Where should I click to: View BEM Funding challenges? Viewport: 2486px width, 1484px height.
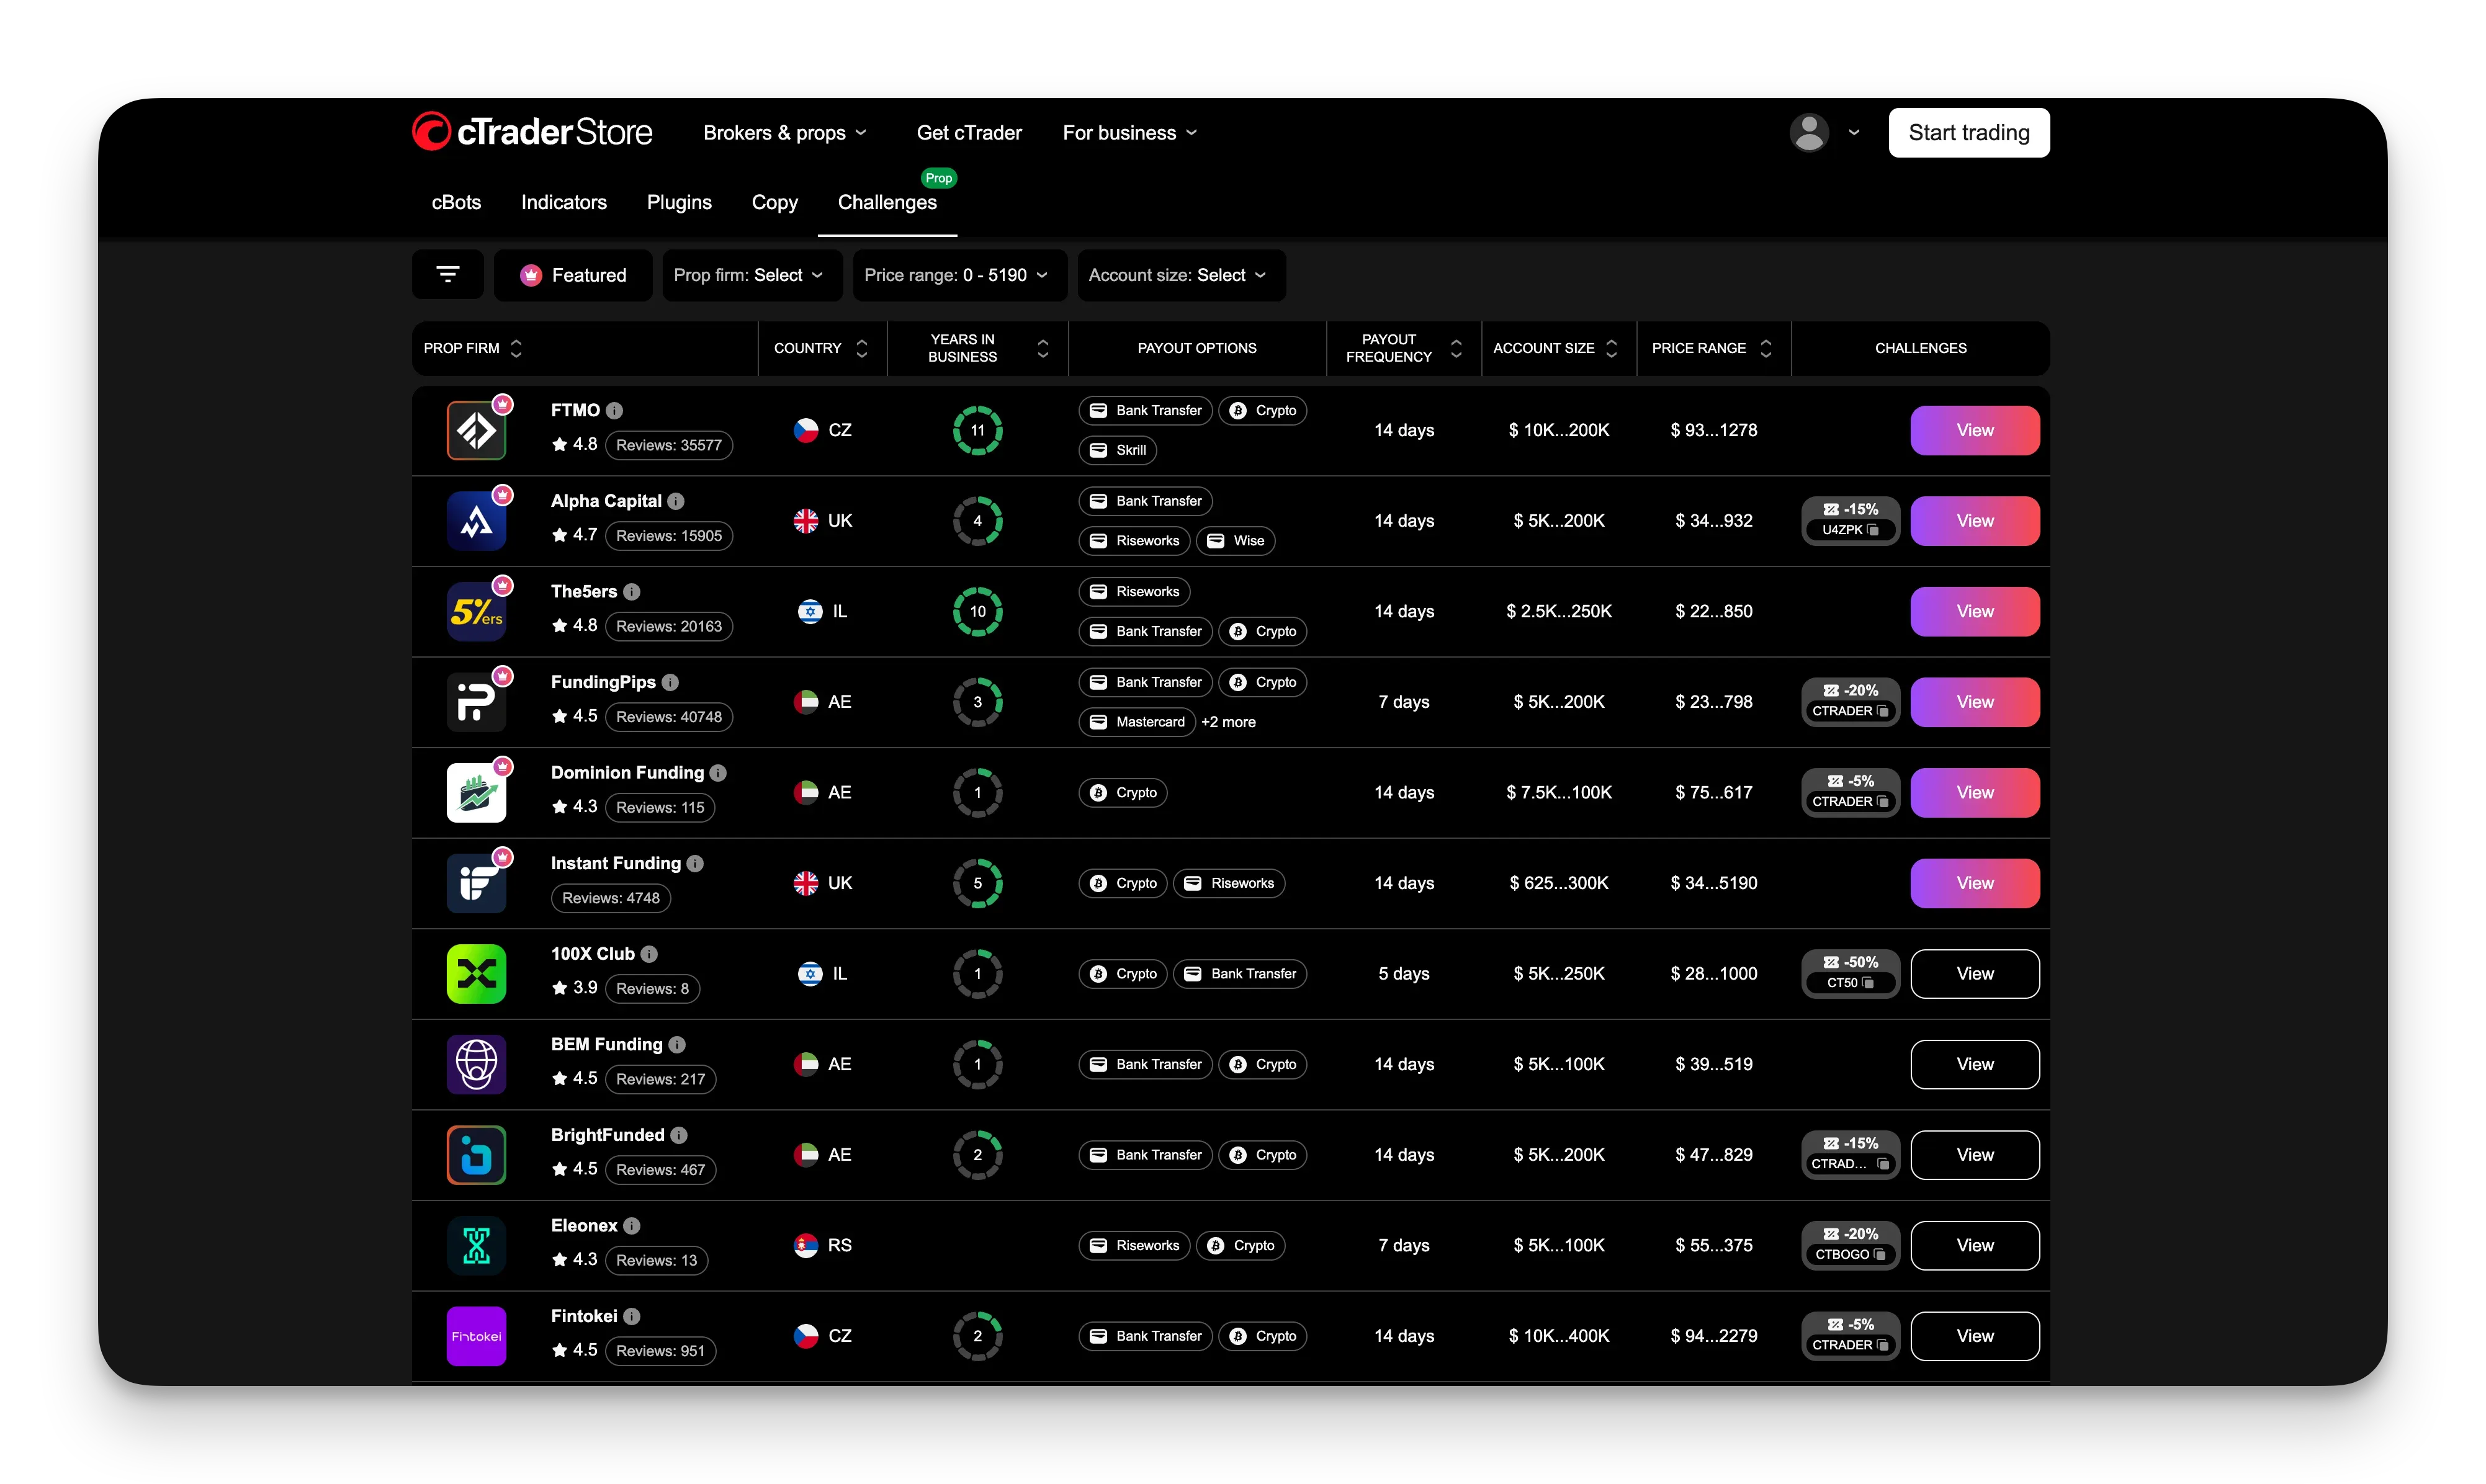(1974, 1064)
